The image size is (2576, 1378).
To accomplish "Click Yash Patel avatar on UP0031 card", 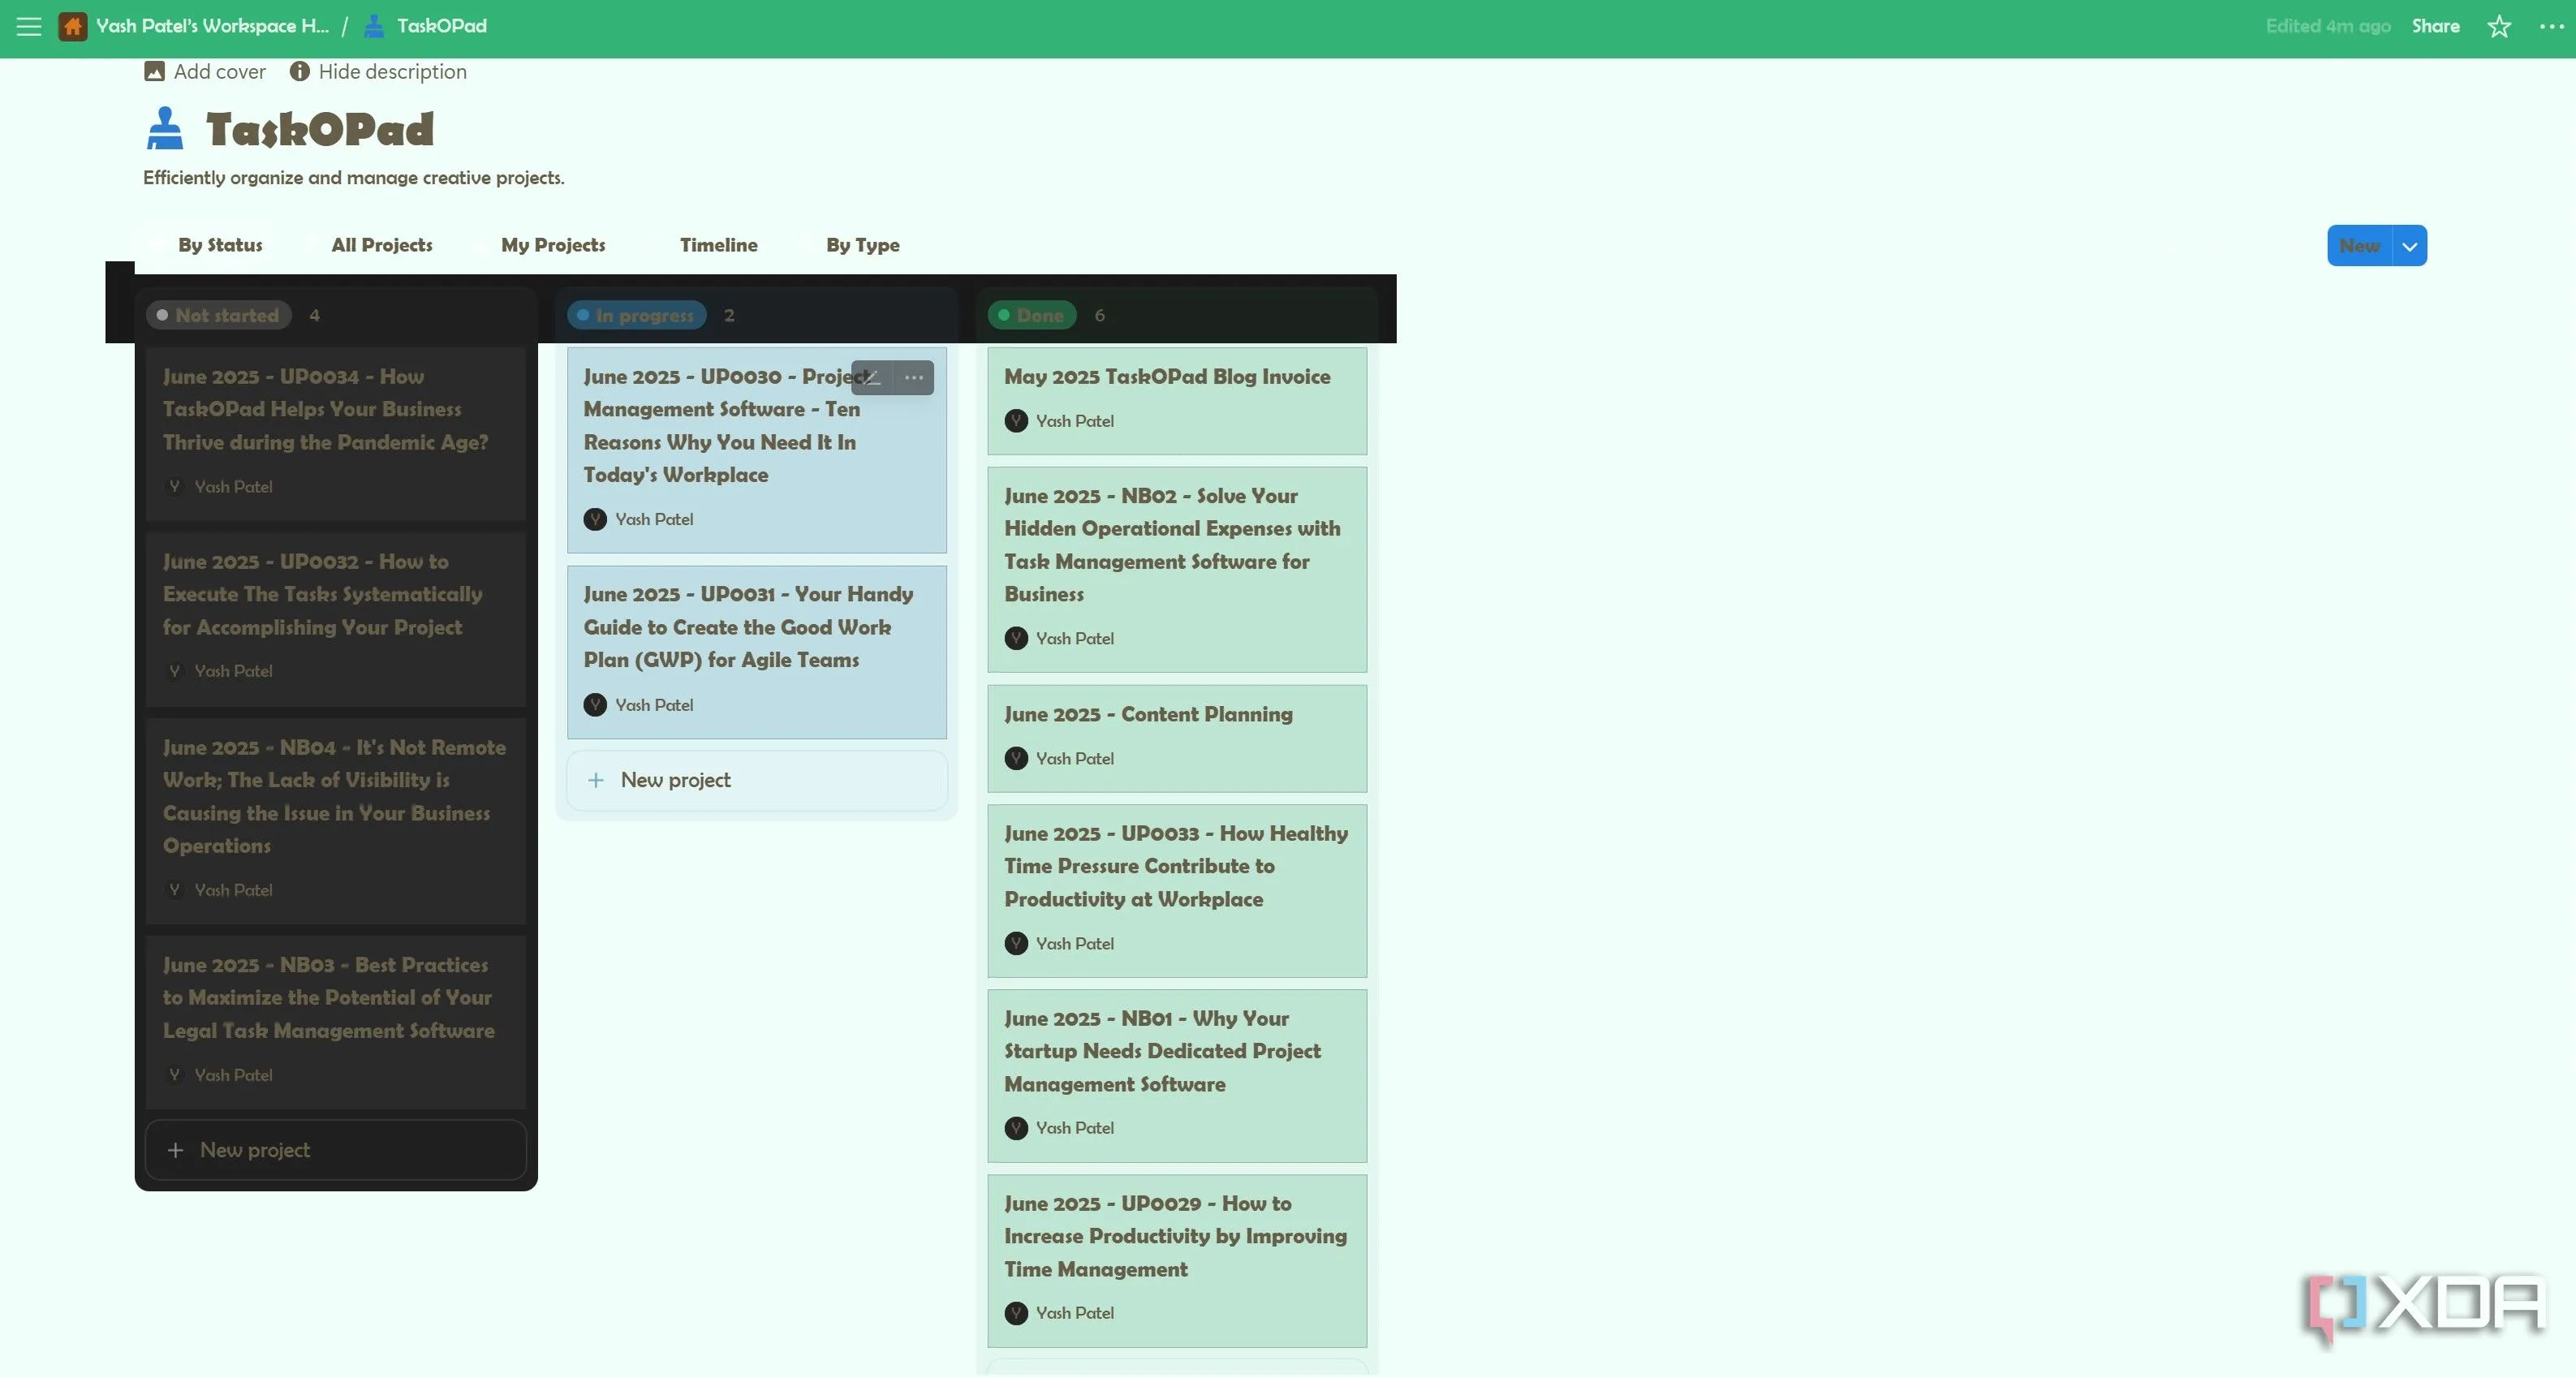I will point(595,705).
